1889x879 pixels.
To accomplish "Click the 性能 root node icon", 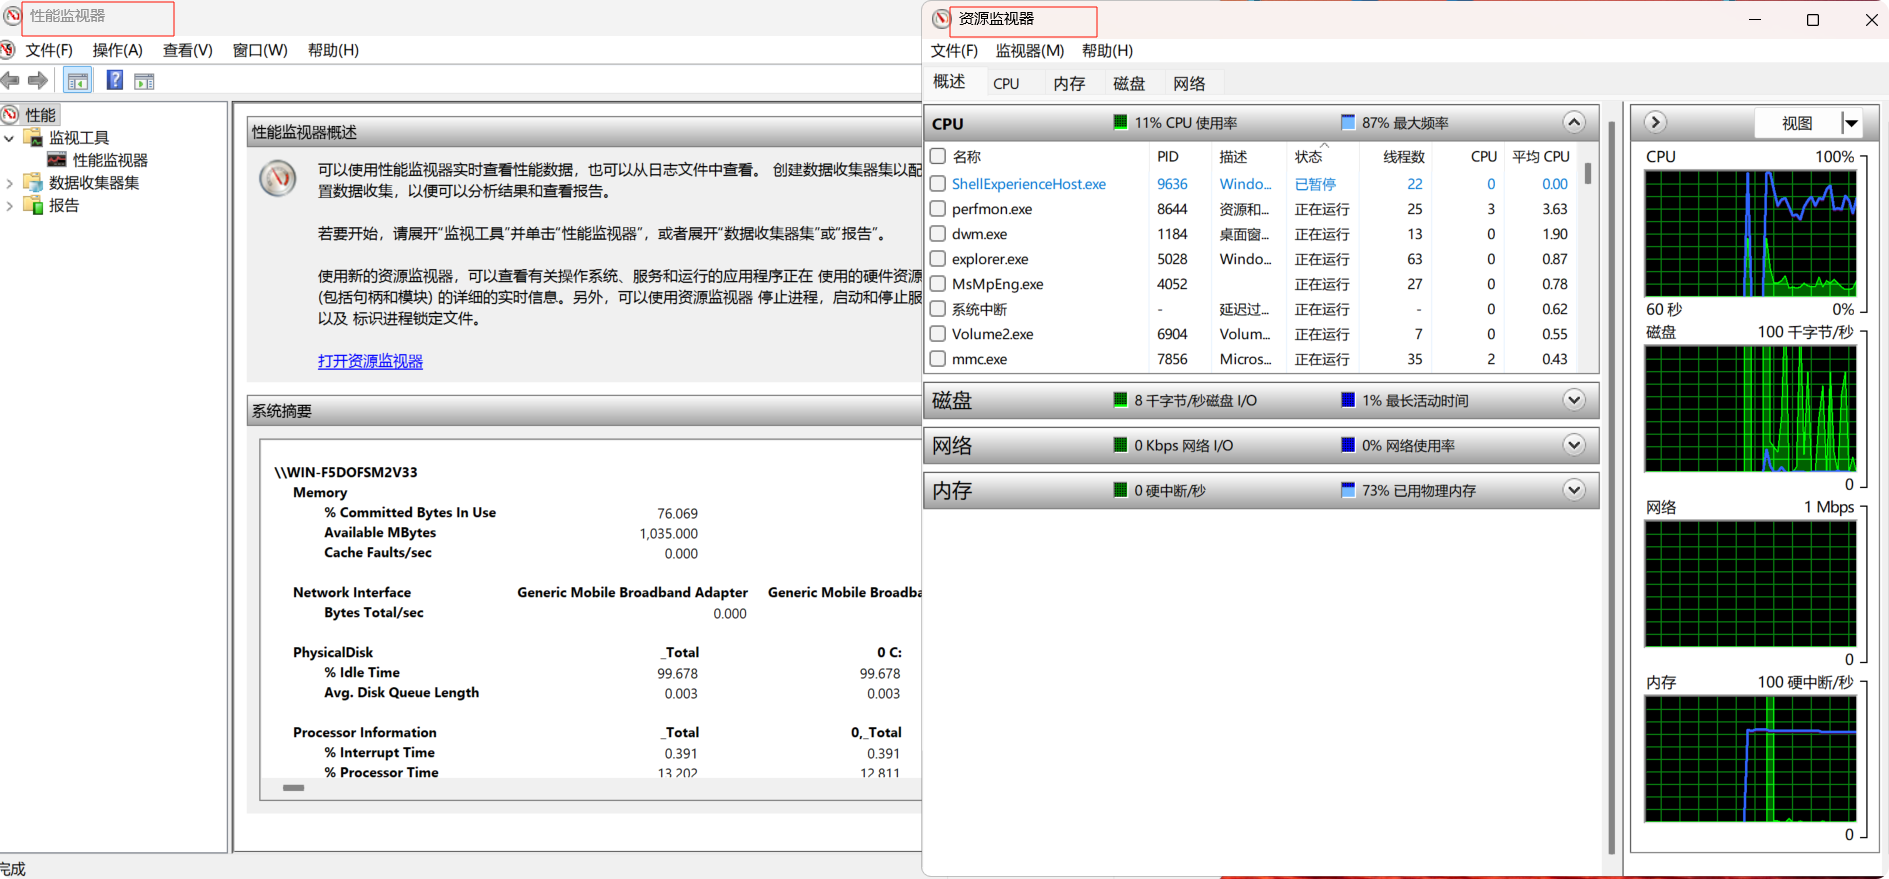I will tap(11, 115).
